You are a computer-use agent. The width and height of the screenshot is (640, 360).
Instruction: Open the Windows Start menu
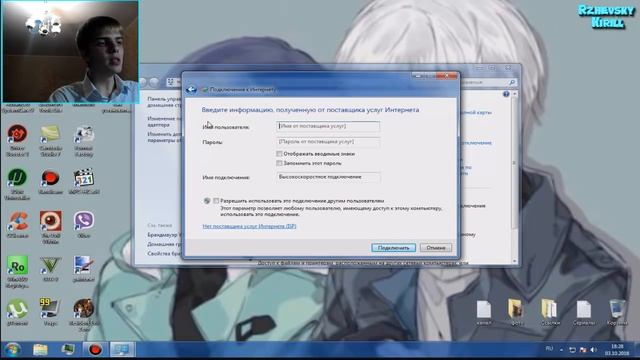point(13,350)
